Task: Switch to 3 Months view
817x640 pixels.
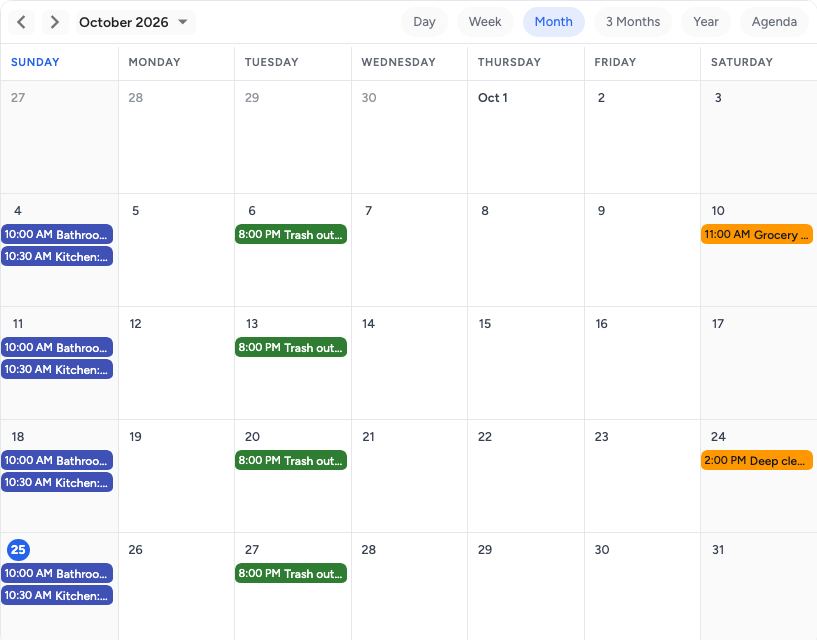Action: click(x=633, y=22)
